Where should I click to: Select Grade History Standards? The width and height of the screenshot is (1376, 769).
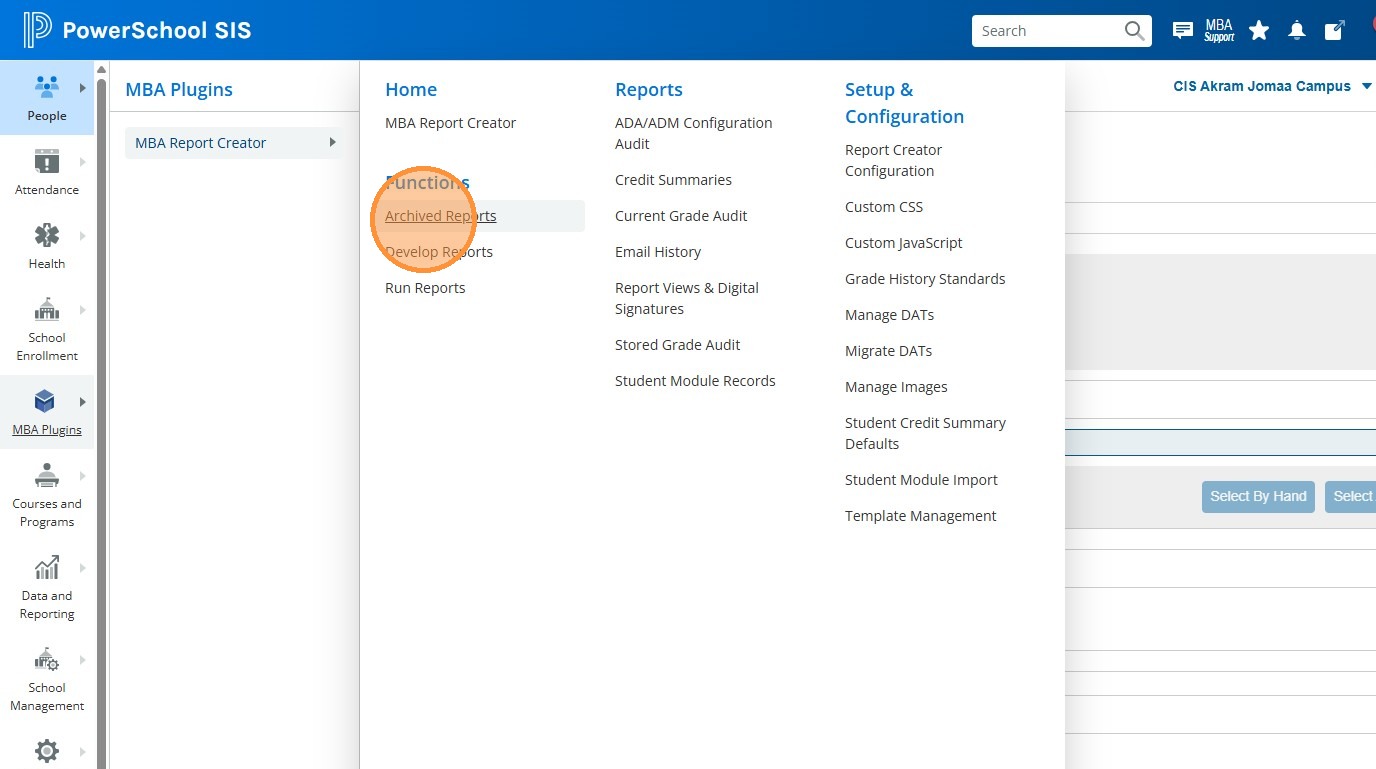pos(925,279)
